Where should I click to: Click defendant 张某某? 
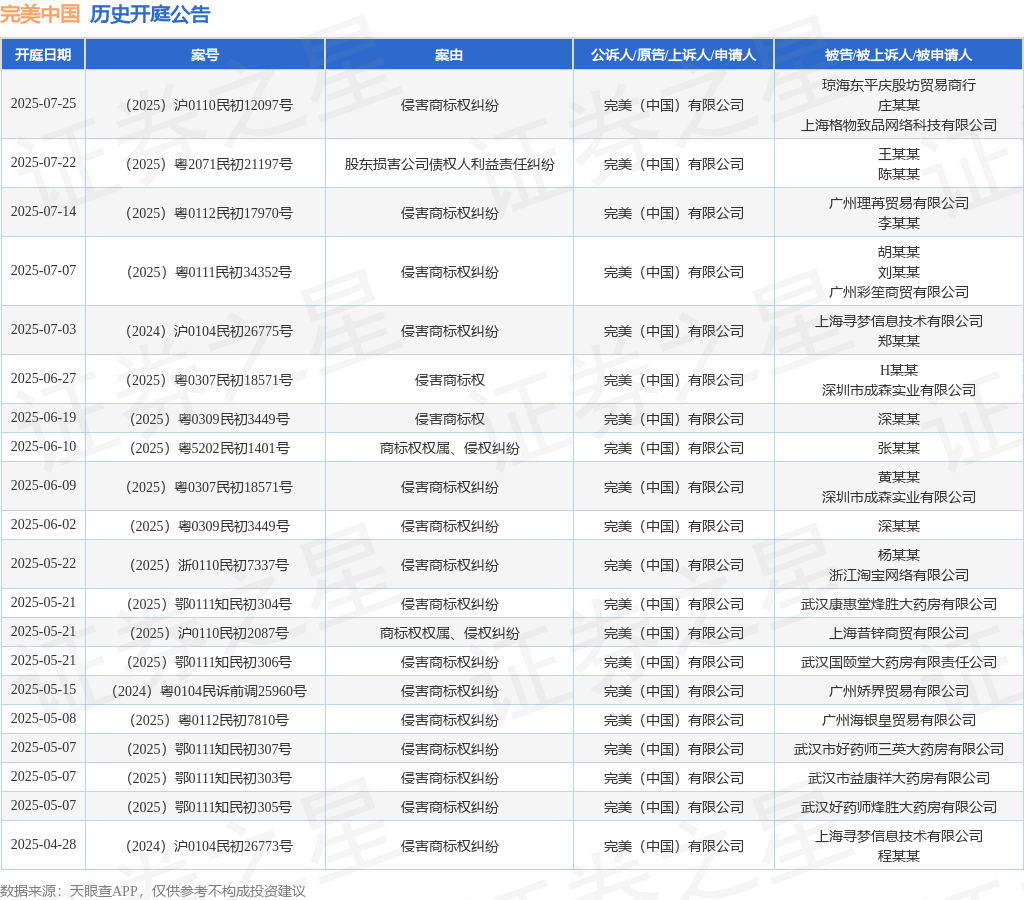(x=899, y=448)
